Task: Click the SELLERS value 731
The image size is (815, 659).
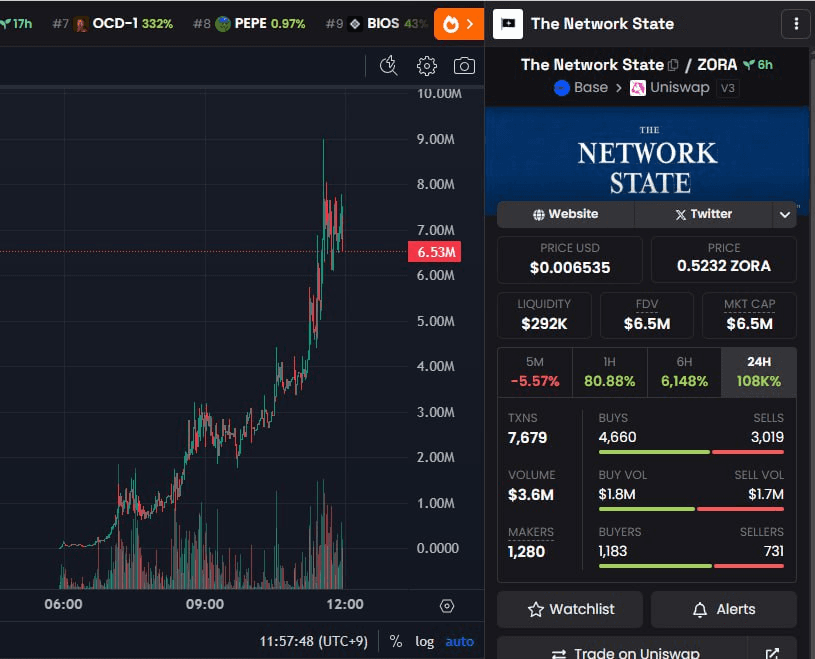Action: (x=773, y=551)
